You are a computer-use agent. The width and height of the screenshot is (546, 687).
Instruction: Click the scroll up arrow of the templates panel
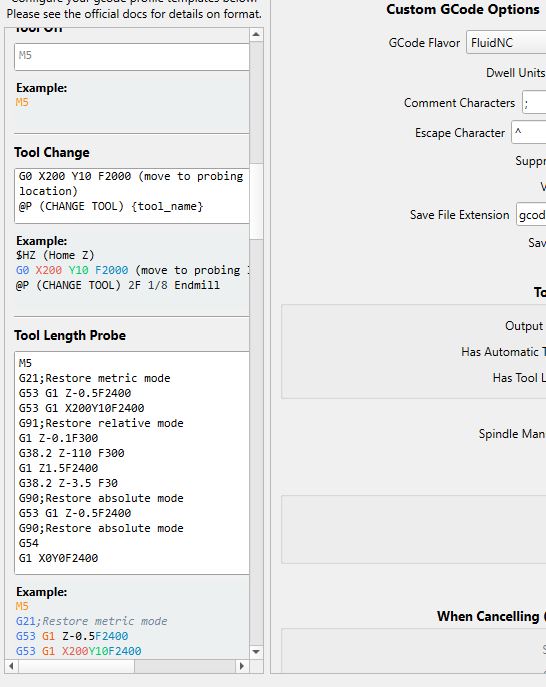[256, 34]
